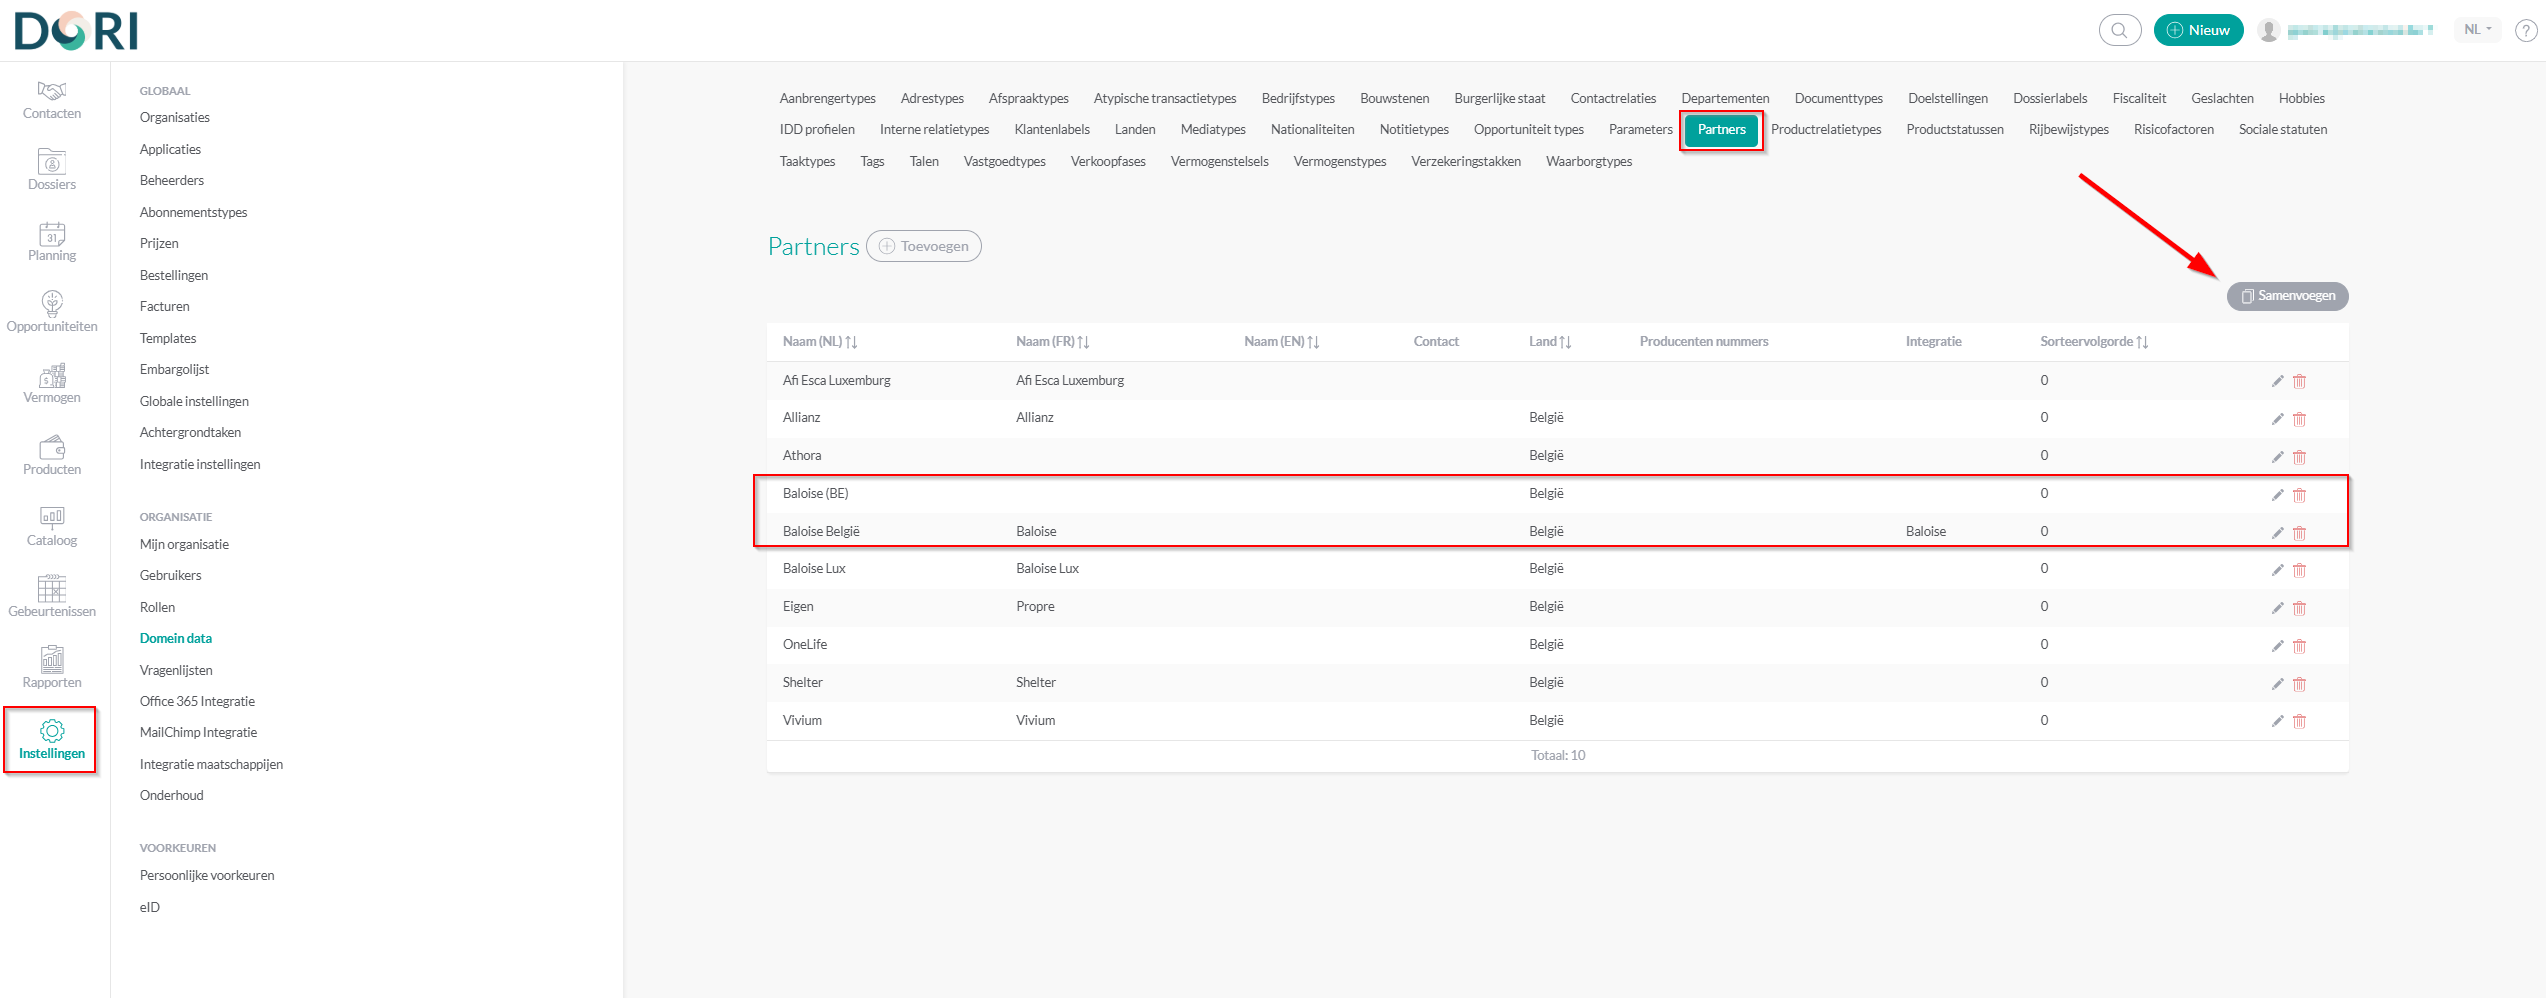Switch to the Productrelatietypes tab

pyautogui.click(x=1825, y=130)
